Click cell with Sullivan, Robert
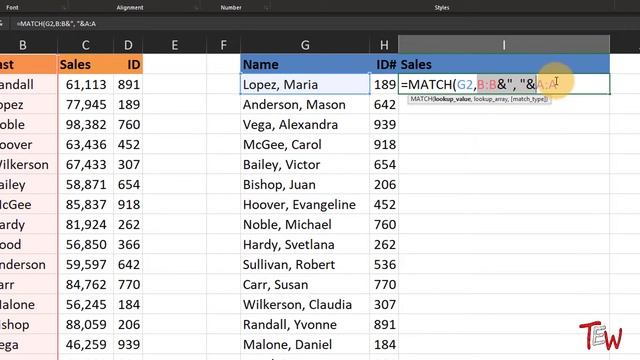640x360 pixels. point(305,264)
